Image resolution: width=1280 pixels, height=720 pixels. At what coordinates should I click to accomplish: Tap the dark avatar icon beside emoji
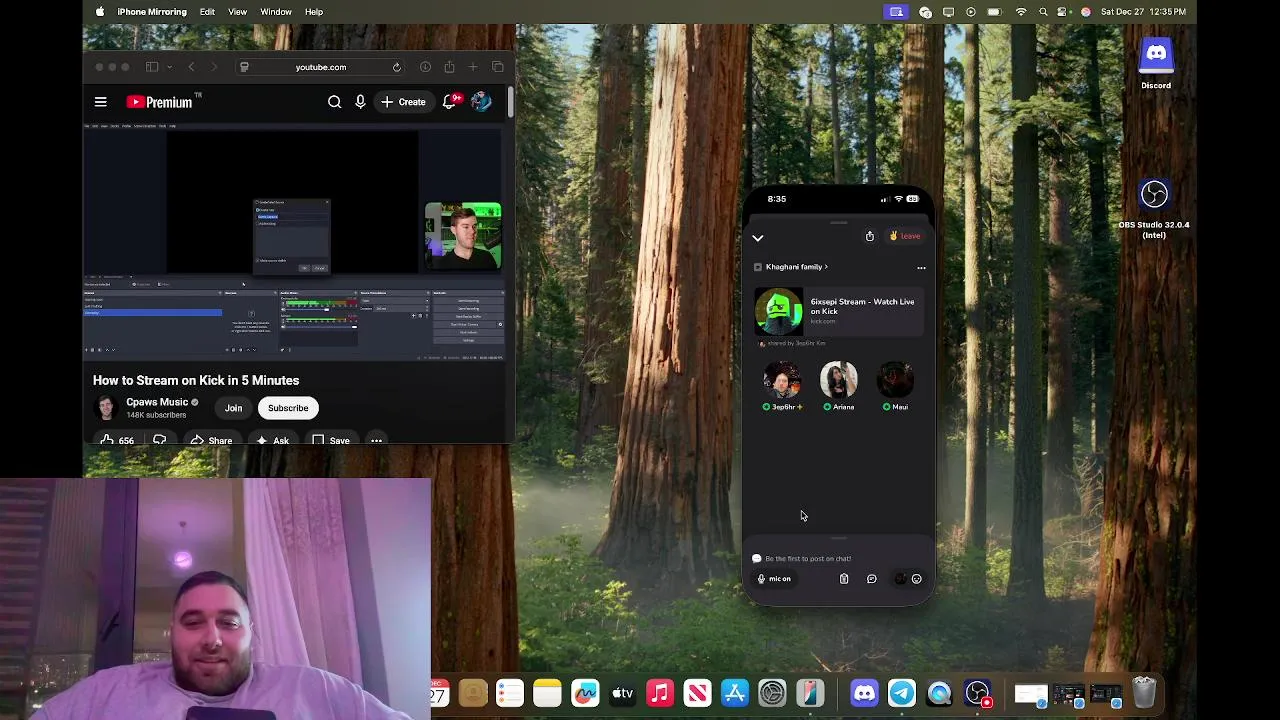[x=900, y=579]
